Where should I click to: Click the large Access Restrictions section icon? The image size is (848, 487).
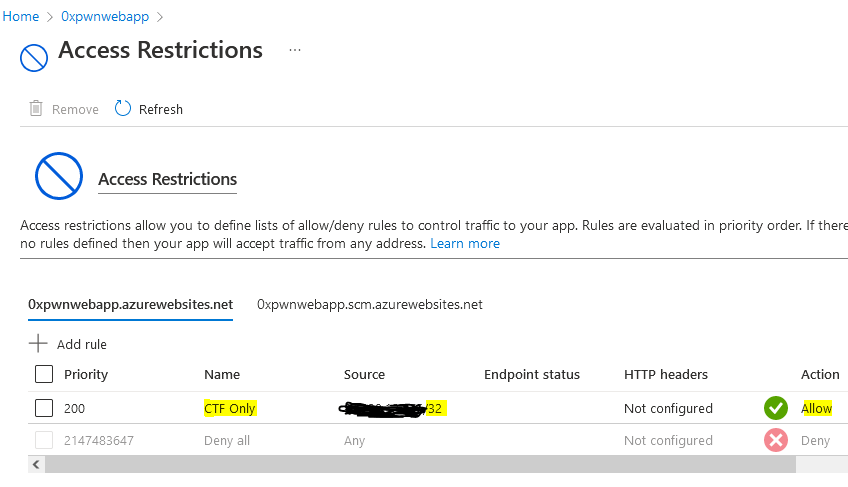[58, 178]
